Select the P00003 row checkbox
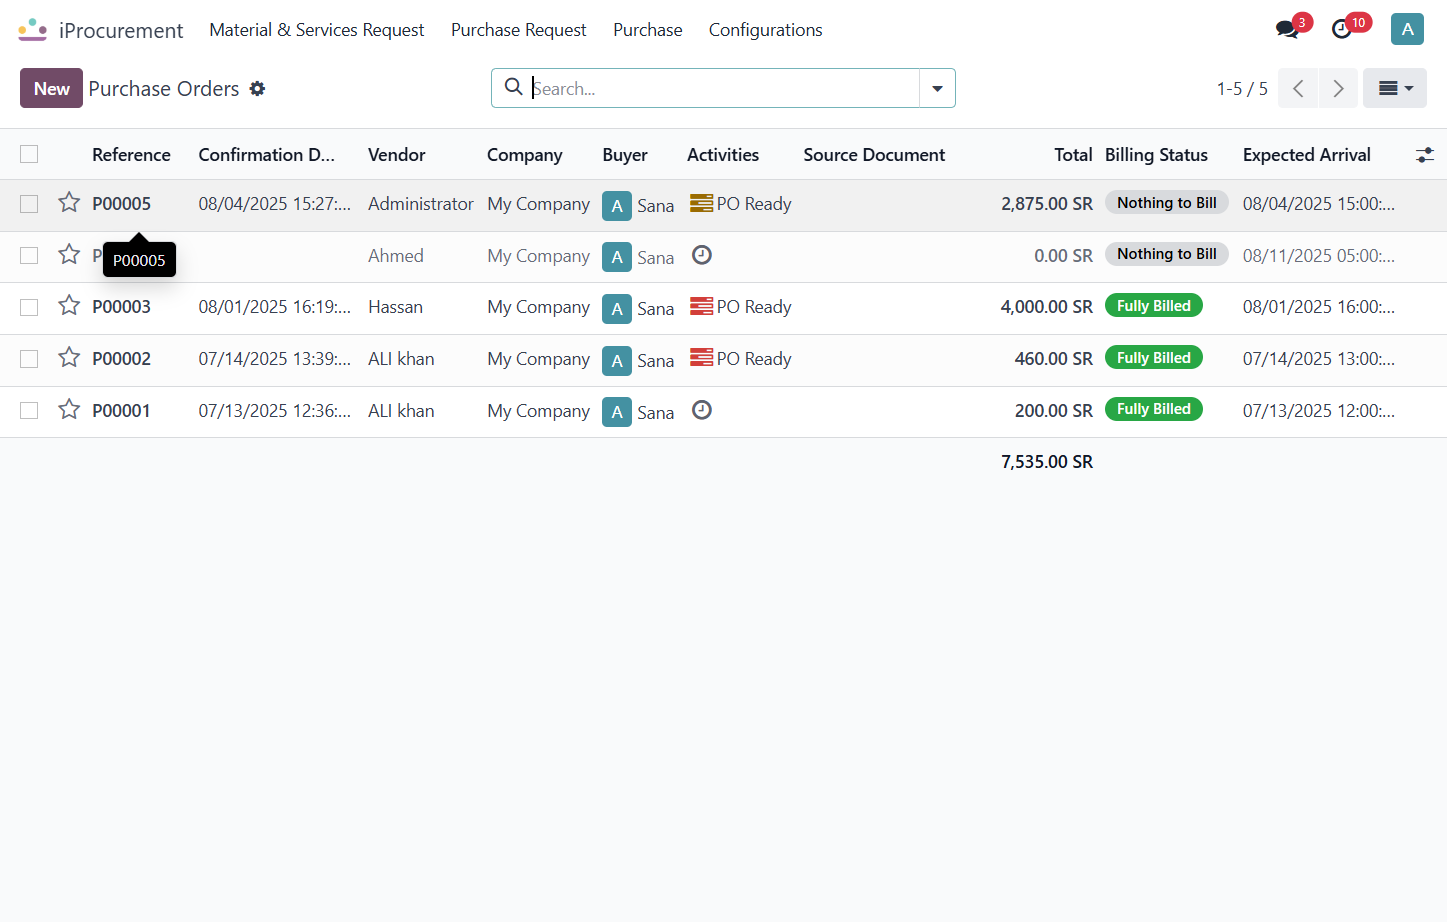Screen dimensions: 1447x922 [29, 307]
